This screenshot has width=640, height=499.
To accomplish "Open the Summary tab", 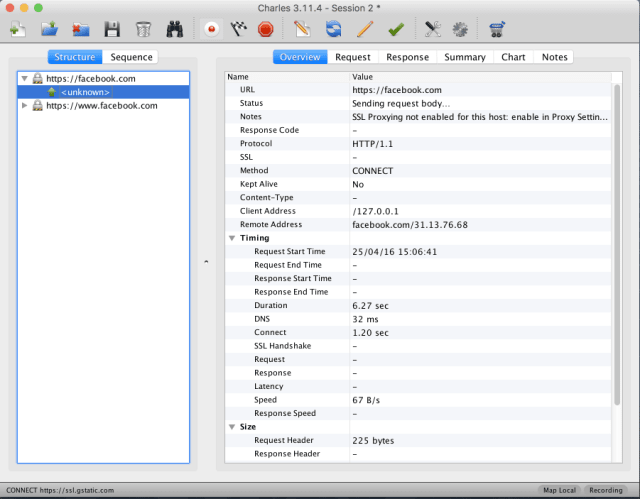I will click(x=465, y=57).
